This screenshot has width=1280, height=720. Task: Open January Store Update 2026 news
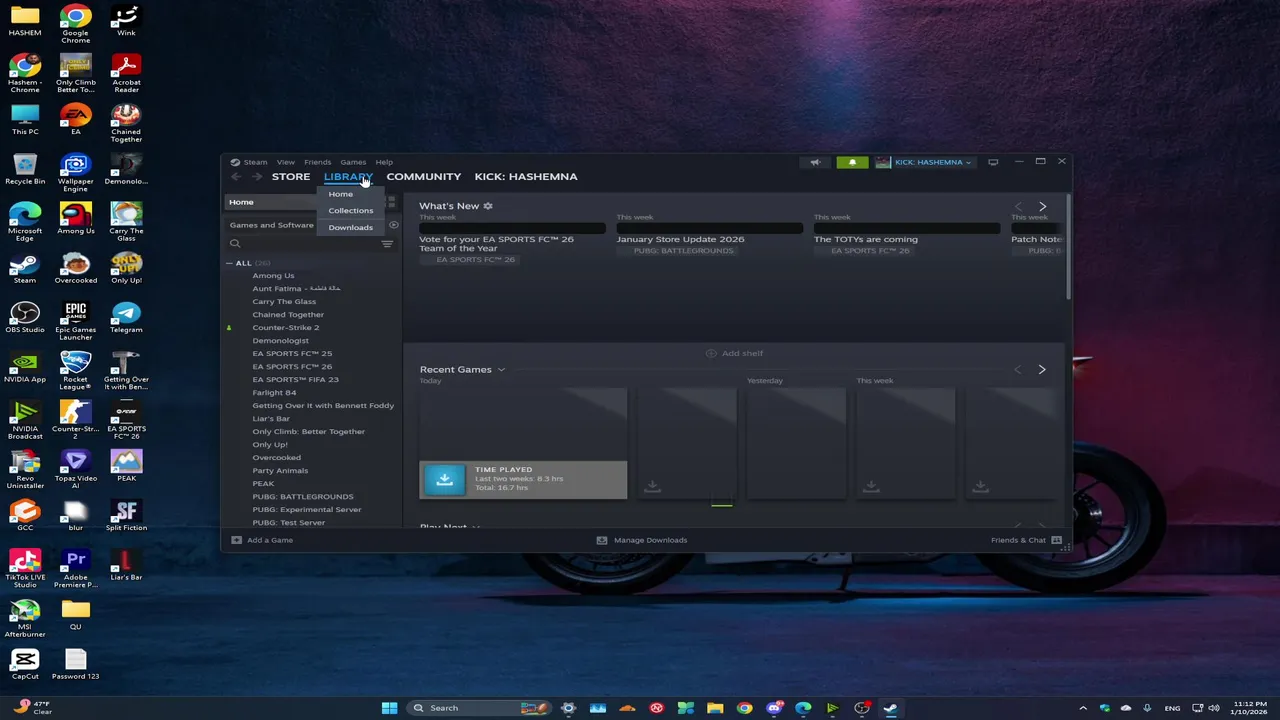point(681,239)
